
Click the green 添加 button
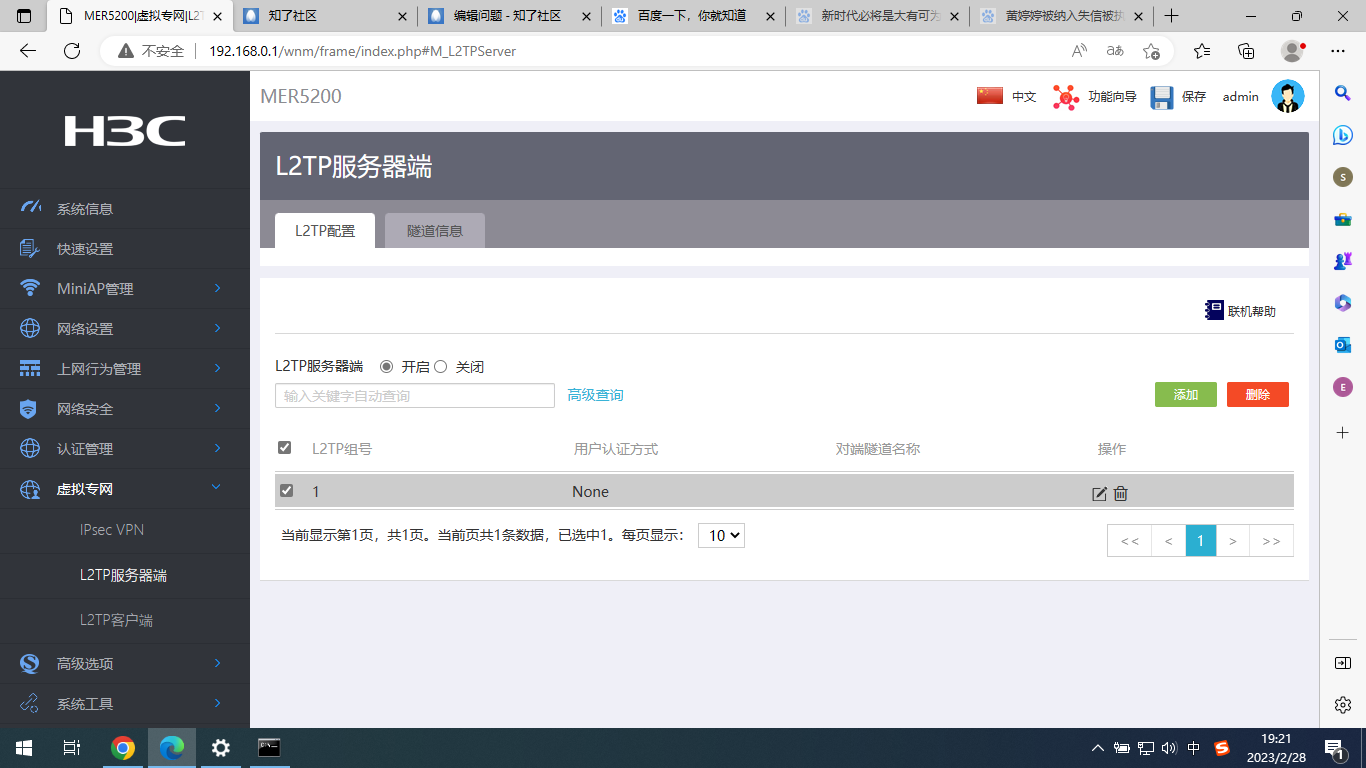point(1186,395)
